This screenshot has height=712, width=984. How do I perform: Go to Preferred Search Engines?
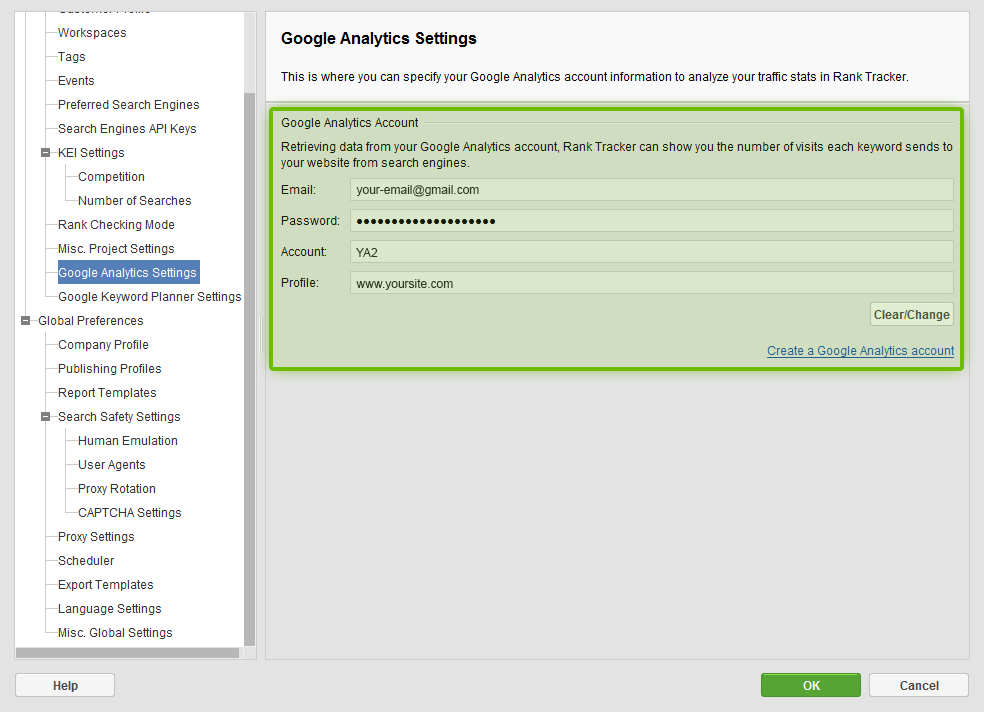tap(129, 105)
